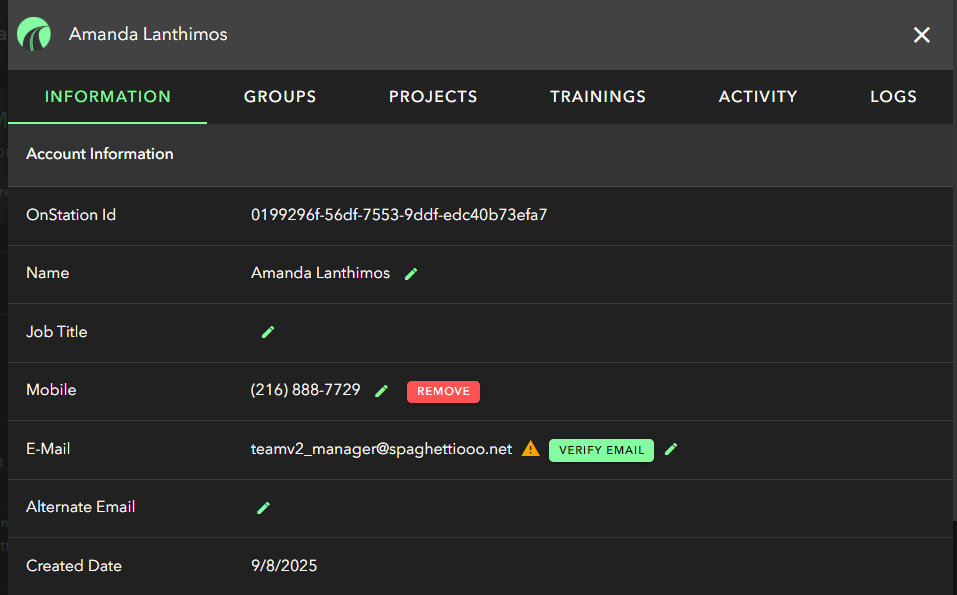The height and width of the screenshot is (595, 957).
Task: Click the Verify Email button
Action: tap(601, 450)
